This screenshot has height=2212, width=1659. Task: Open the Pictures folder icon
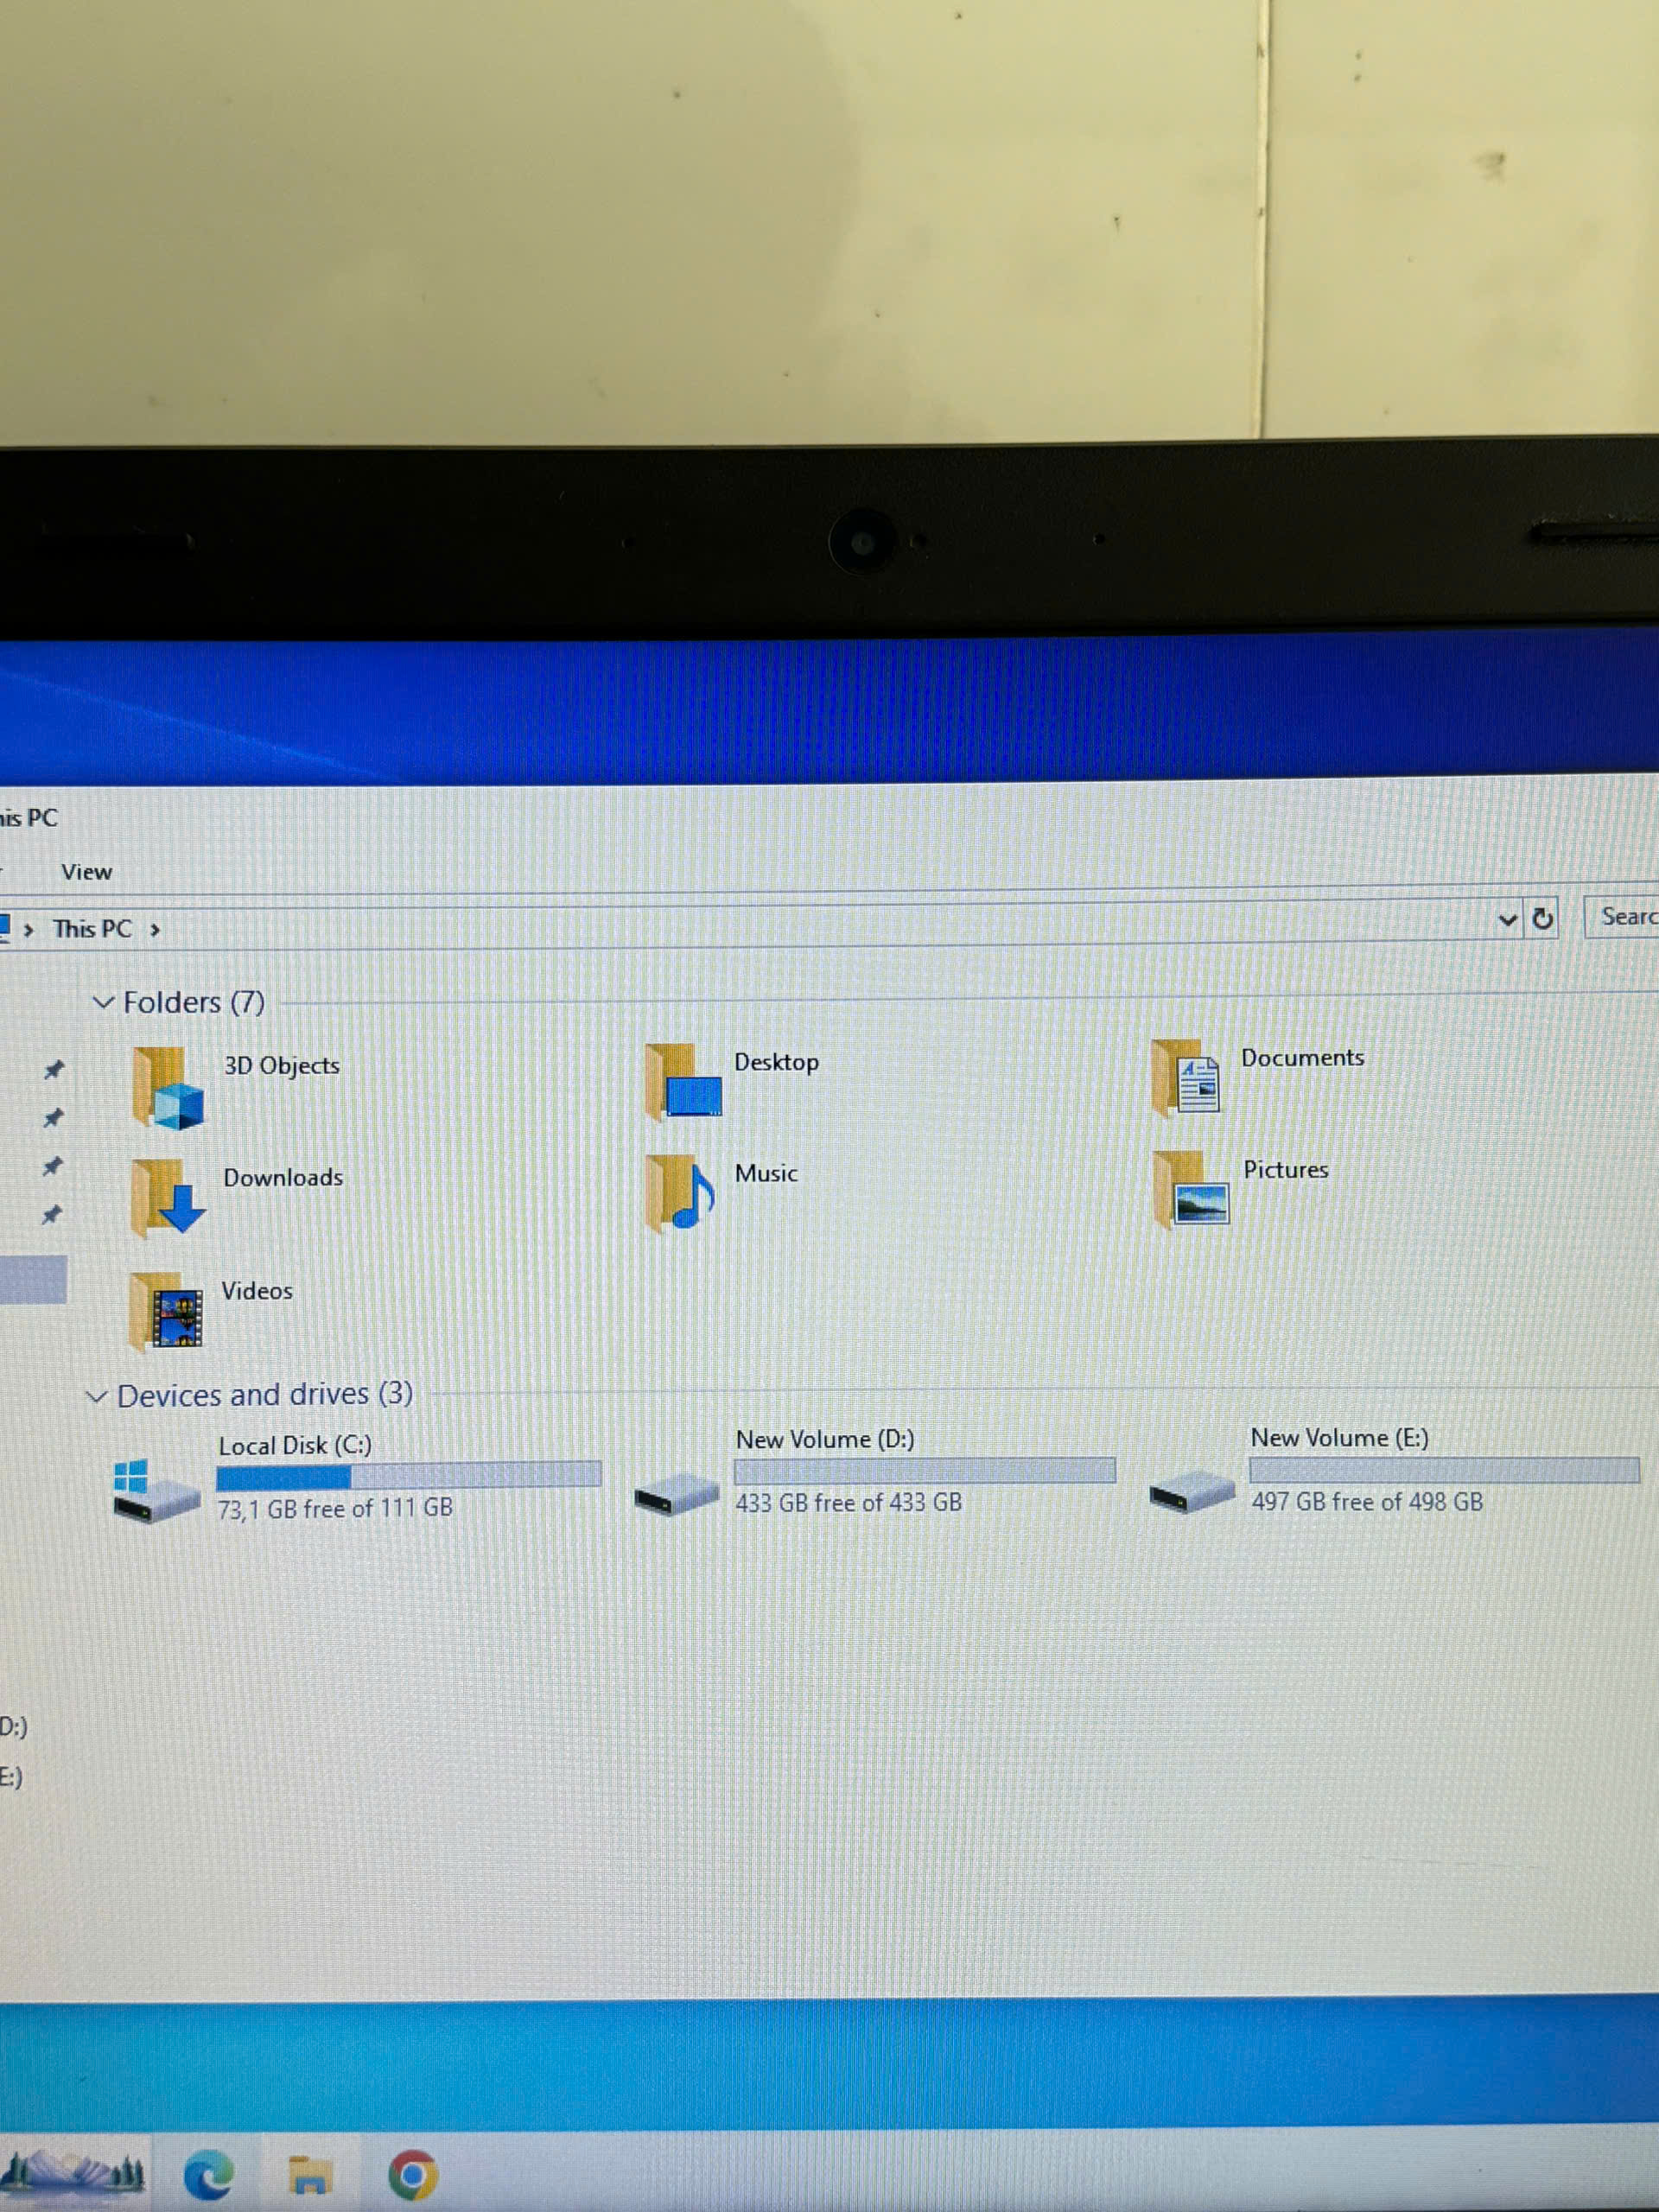pyautogui.click(x=1190, y=1188)
